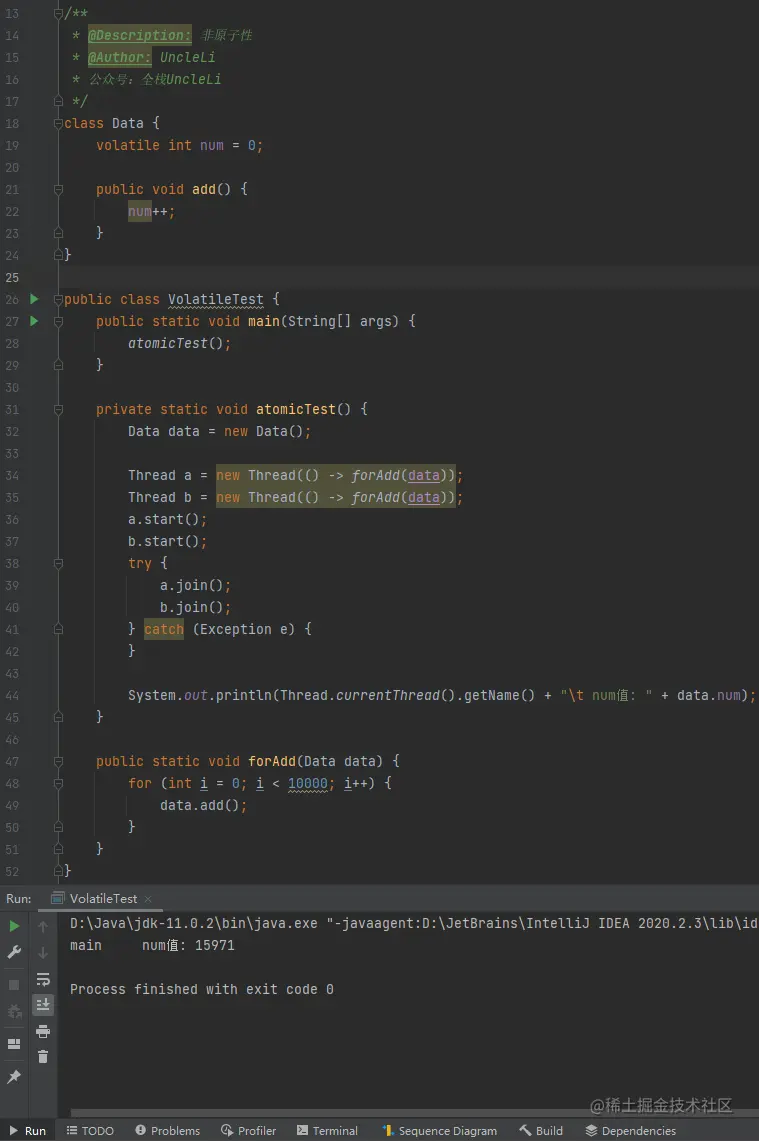This screenshot has width=759, height=1141.
Task: Rerun VolatileTest with green play button
Action: 14,926
